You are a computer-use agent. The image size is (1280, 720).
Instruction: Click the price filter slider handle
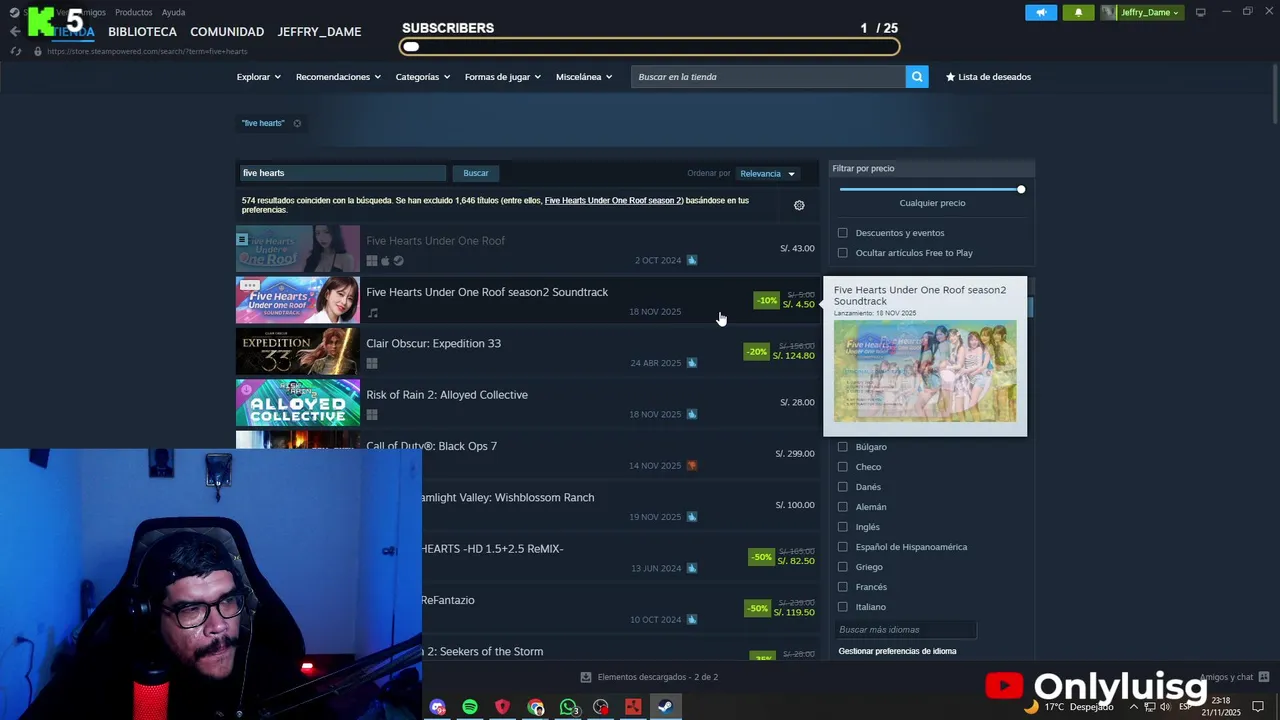point(1021,189)
